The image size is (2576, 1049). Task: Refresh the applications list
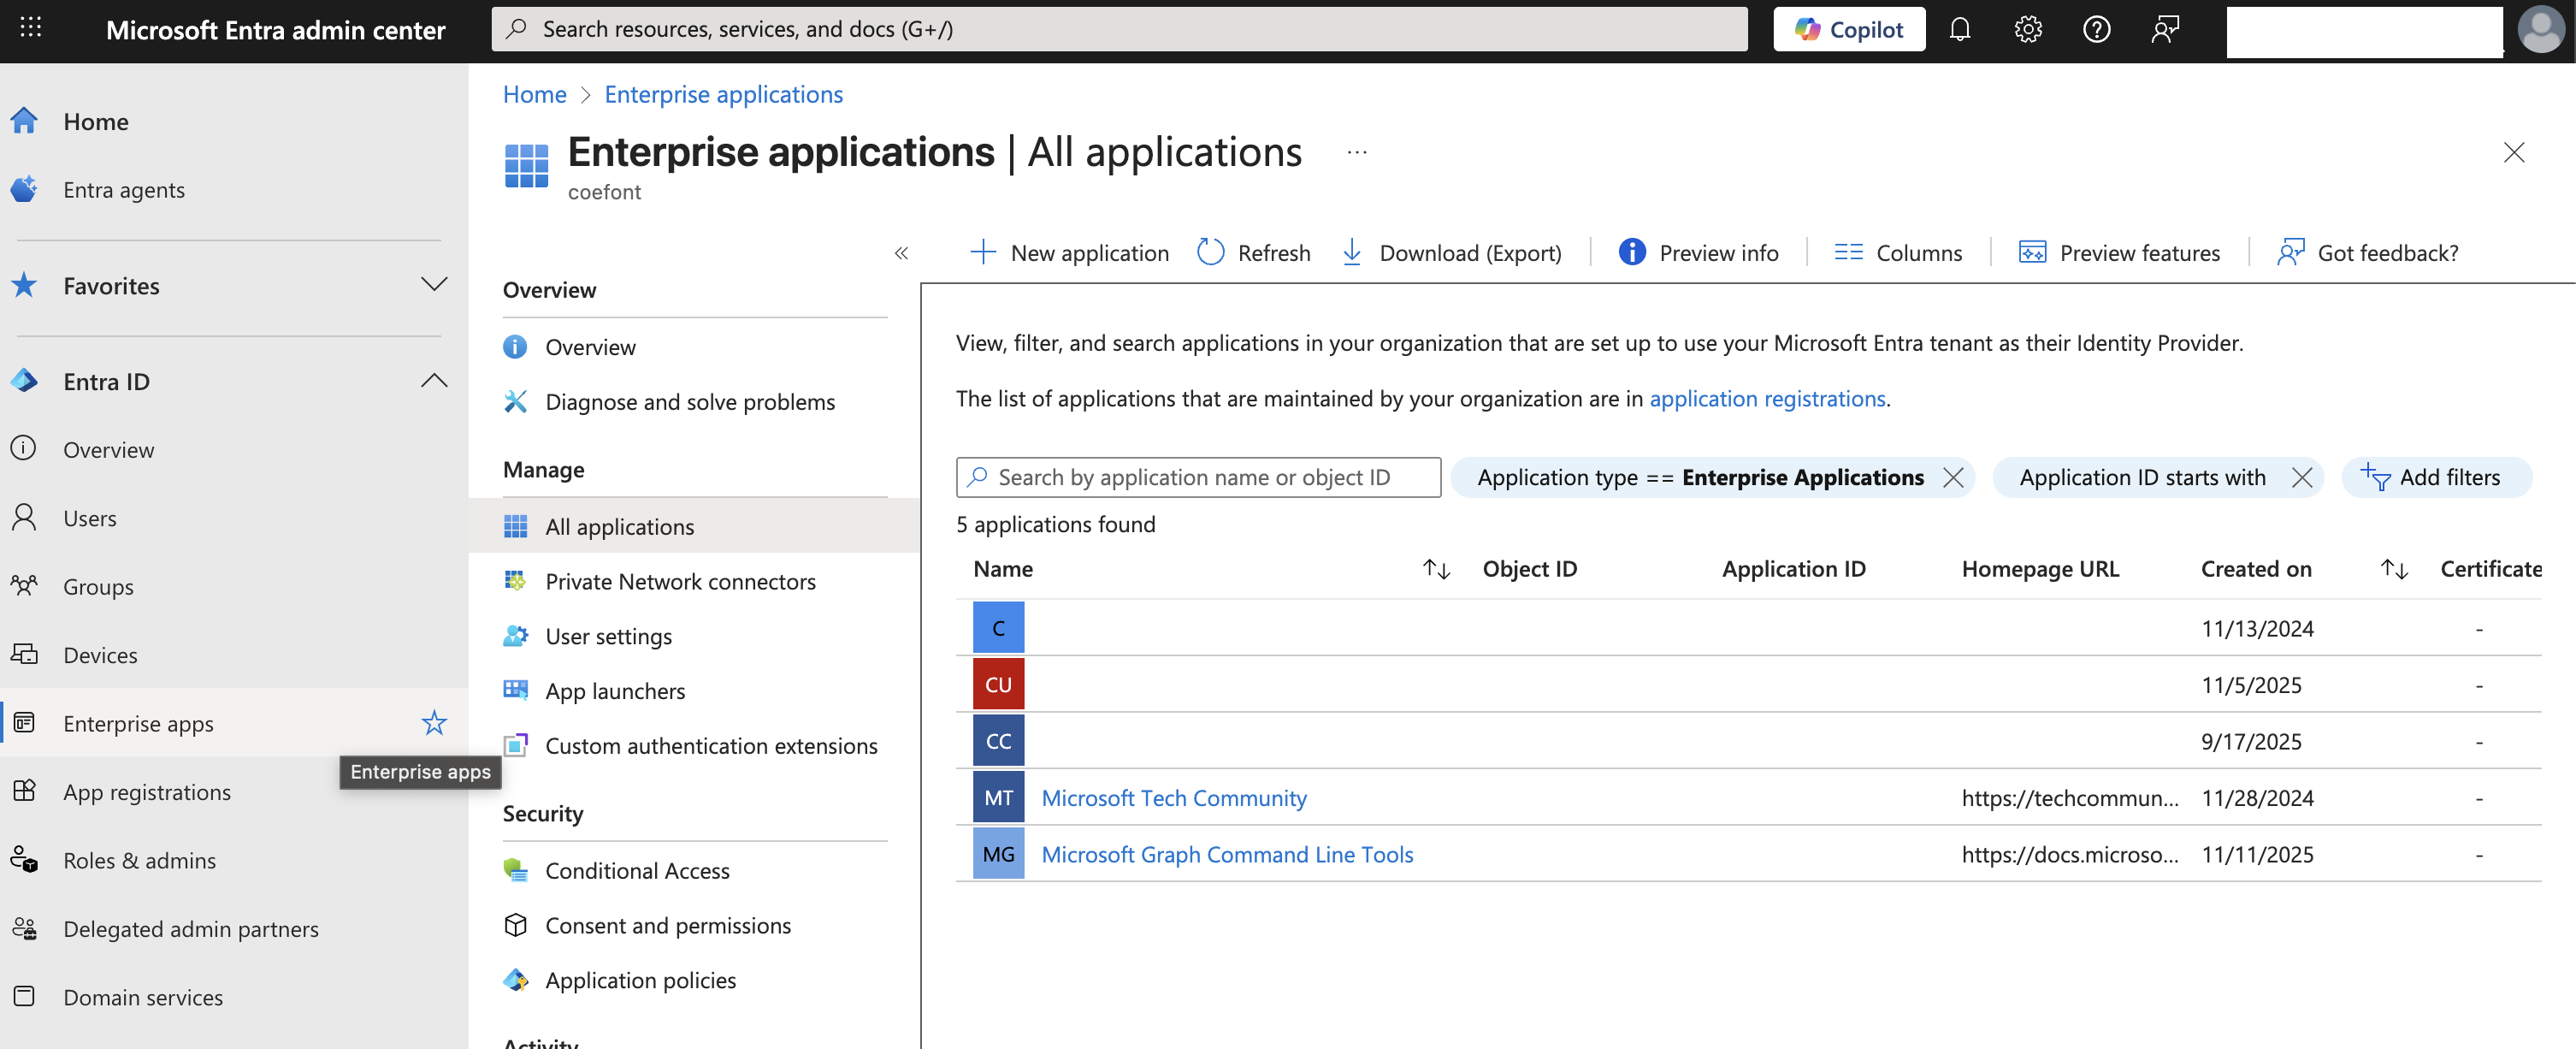click(x=1253, y=253)
